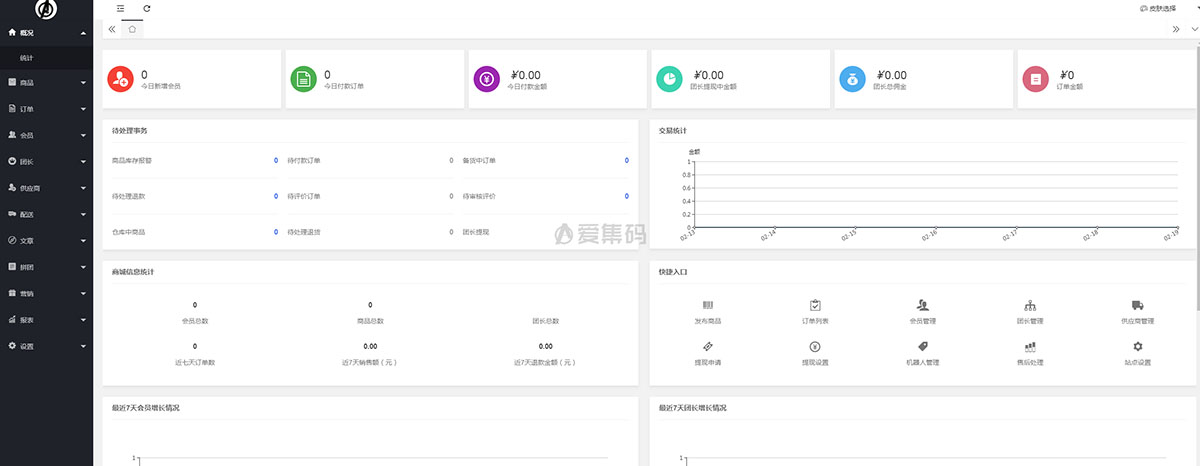Expand the 拼团 sidebar menu
This screenshot has width=1200, height=466.
tap(46, 267)
